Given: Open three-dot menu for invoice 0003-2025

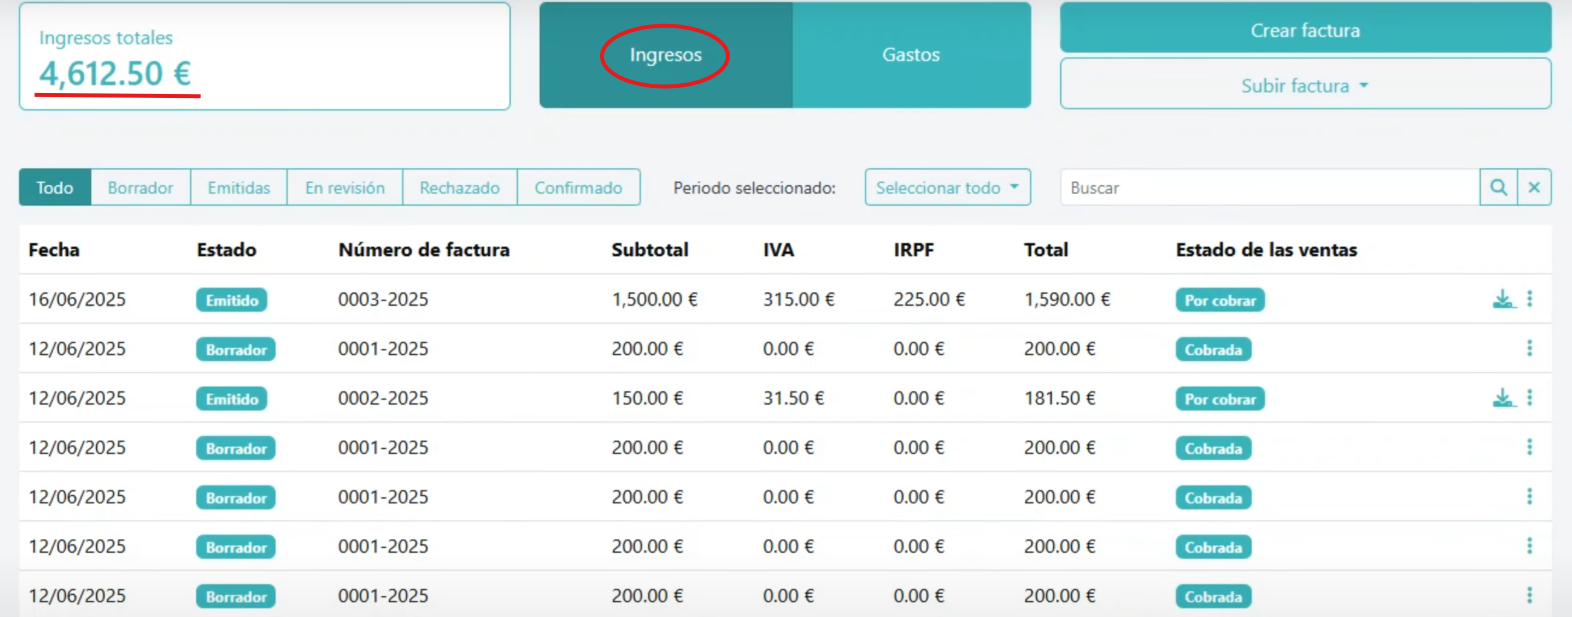Looking at the screenshot, I should coord(1529,299).
